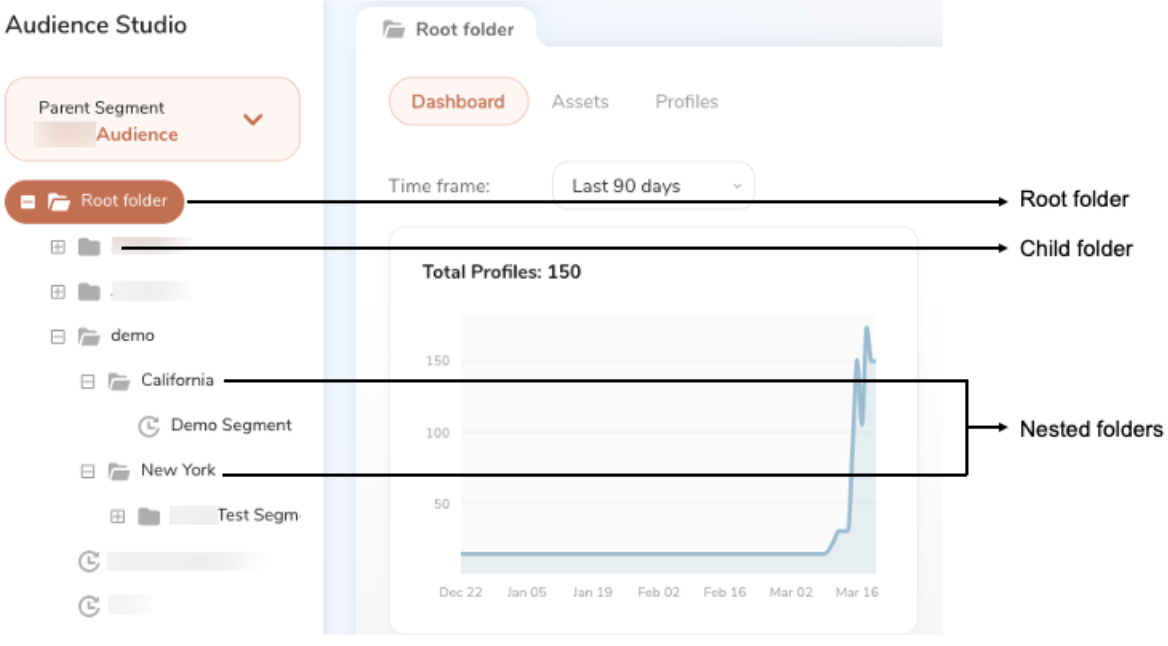The height and width of the screenshot is (646, 1168).
Task: Expand the first child folder under Root
Action: coord(58,247)
